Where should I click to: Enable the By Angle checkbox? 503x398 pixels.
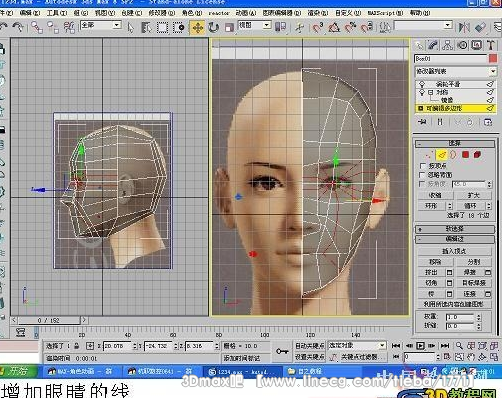tap(423, 184)
